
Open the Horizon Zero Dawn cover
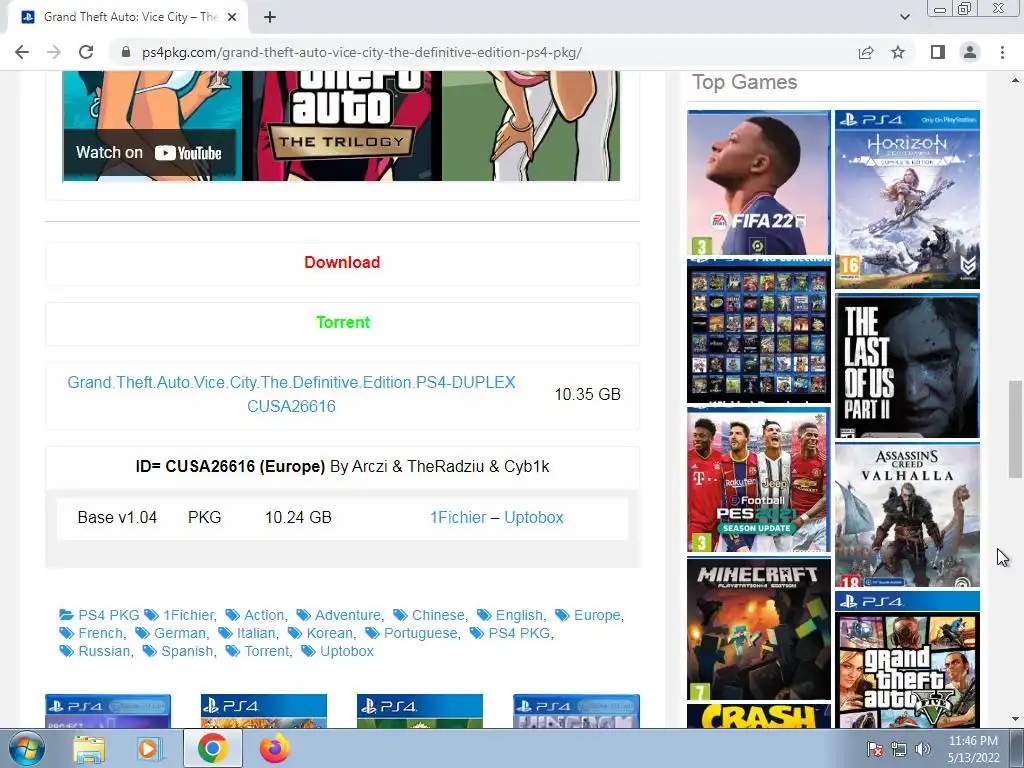(x=907, y=200)
